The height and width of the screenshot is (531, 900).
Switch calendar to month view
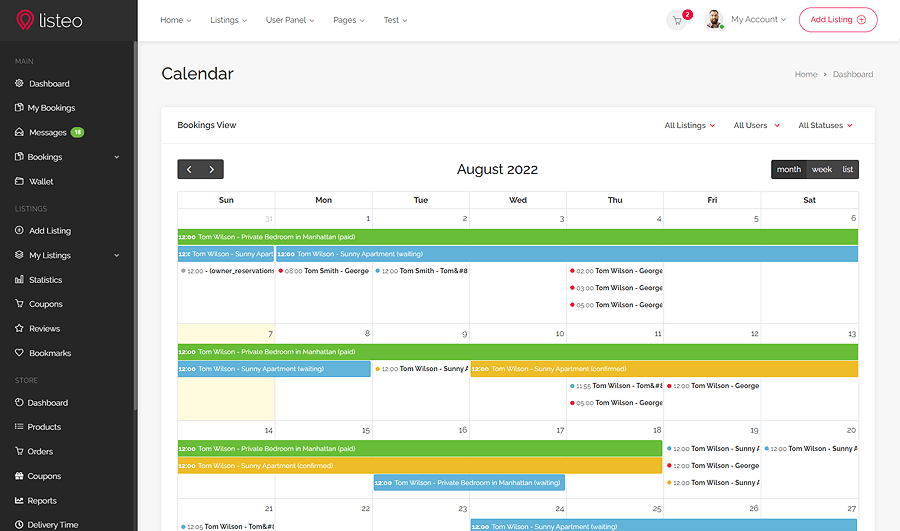789,170
